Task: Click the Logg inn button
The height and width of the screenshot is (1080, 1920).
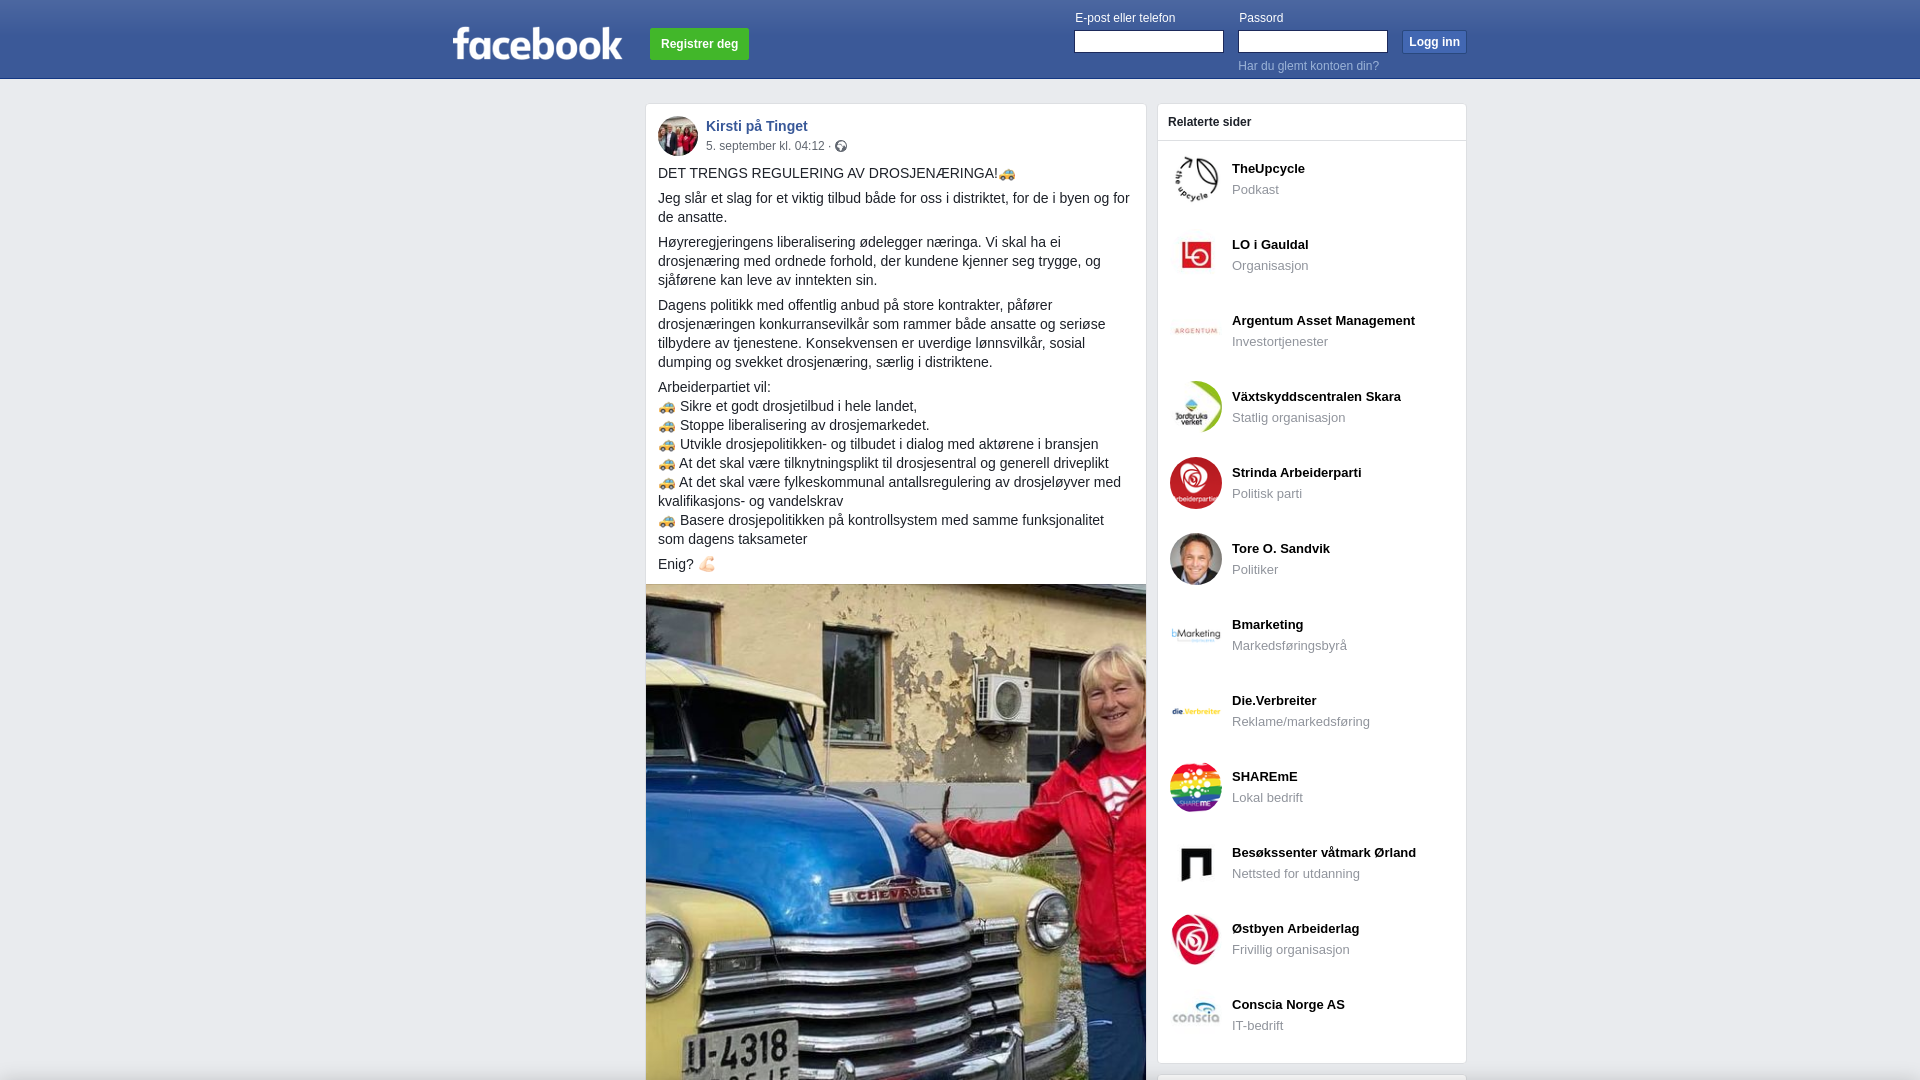Action: [x=1434, y=42]
